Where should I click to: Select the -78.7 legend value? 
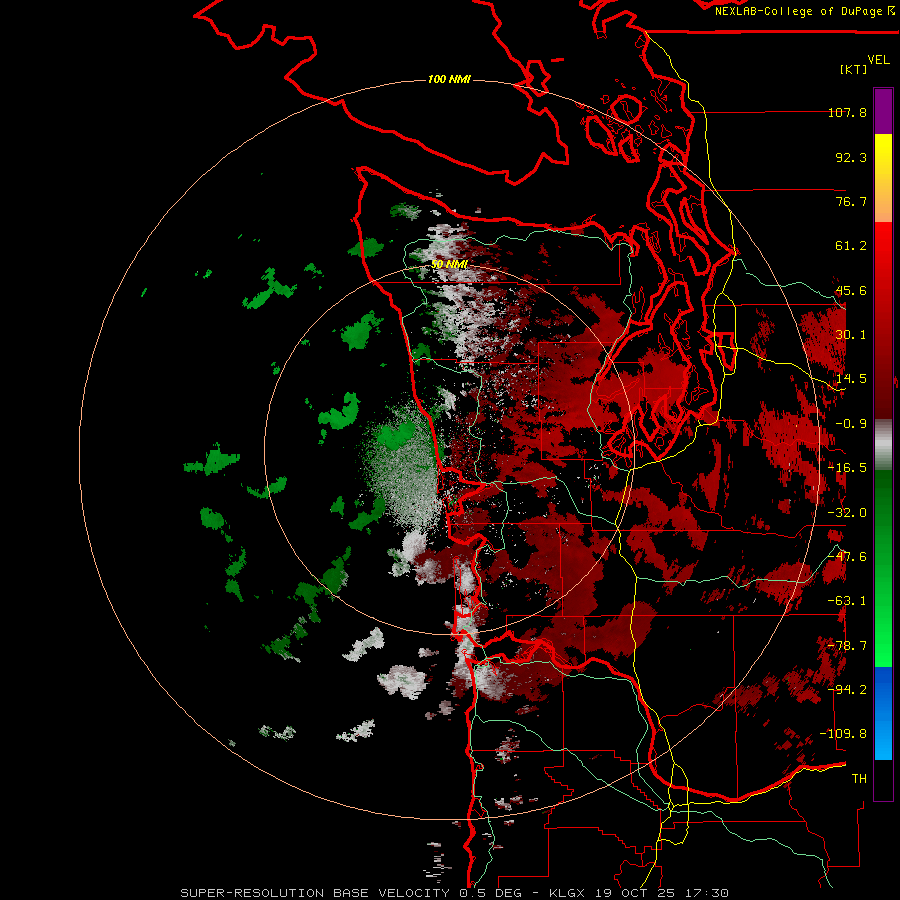[x=847, y=646]
